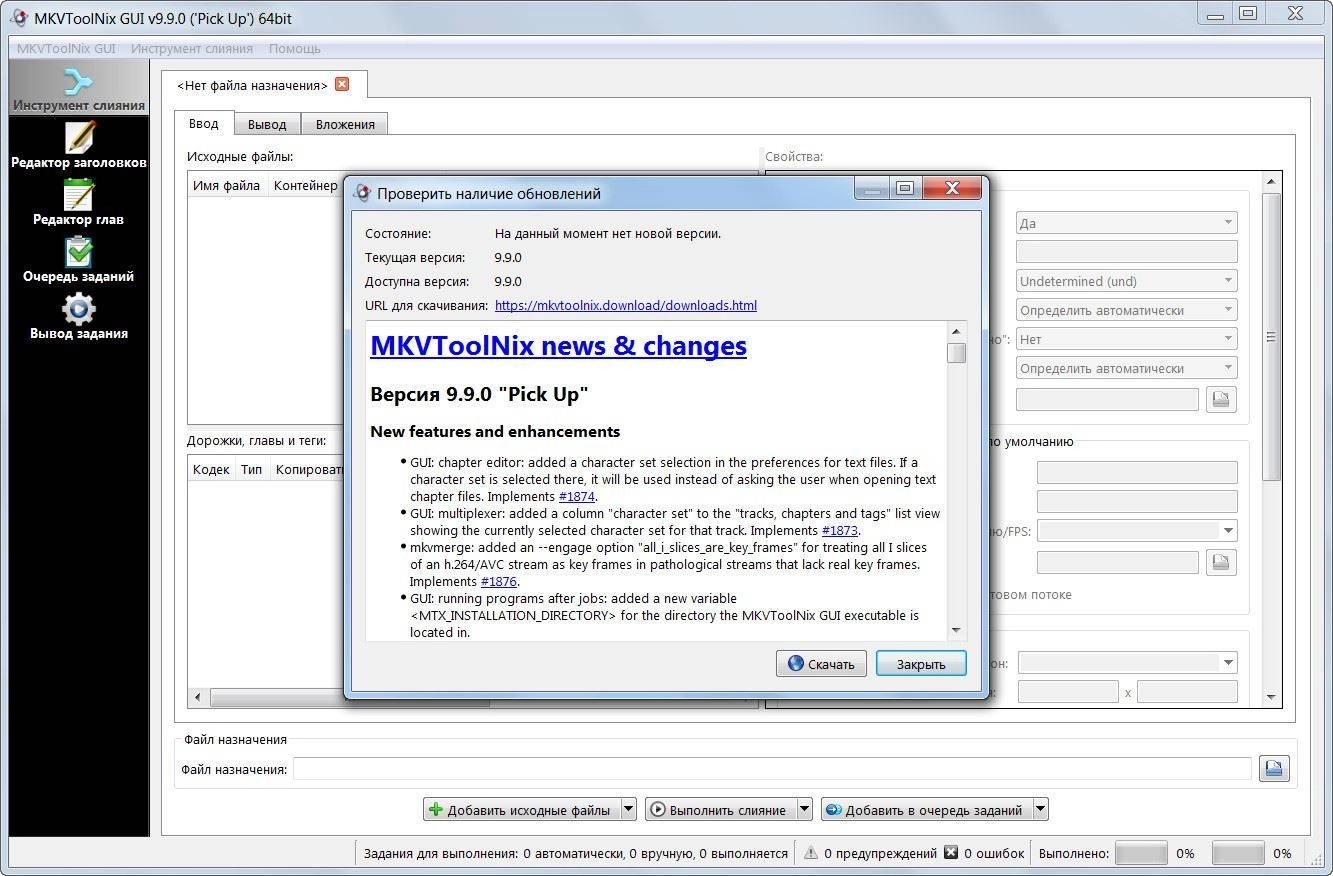Click the destination file browse icon
Viewport: 1333px width, 876px height.
1274,768
